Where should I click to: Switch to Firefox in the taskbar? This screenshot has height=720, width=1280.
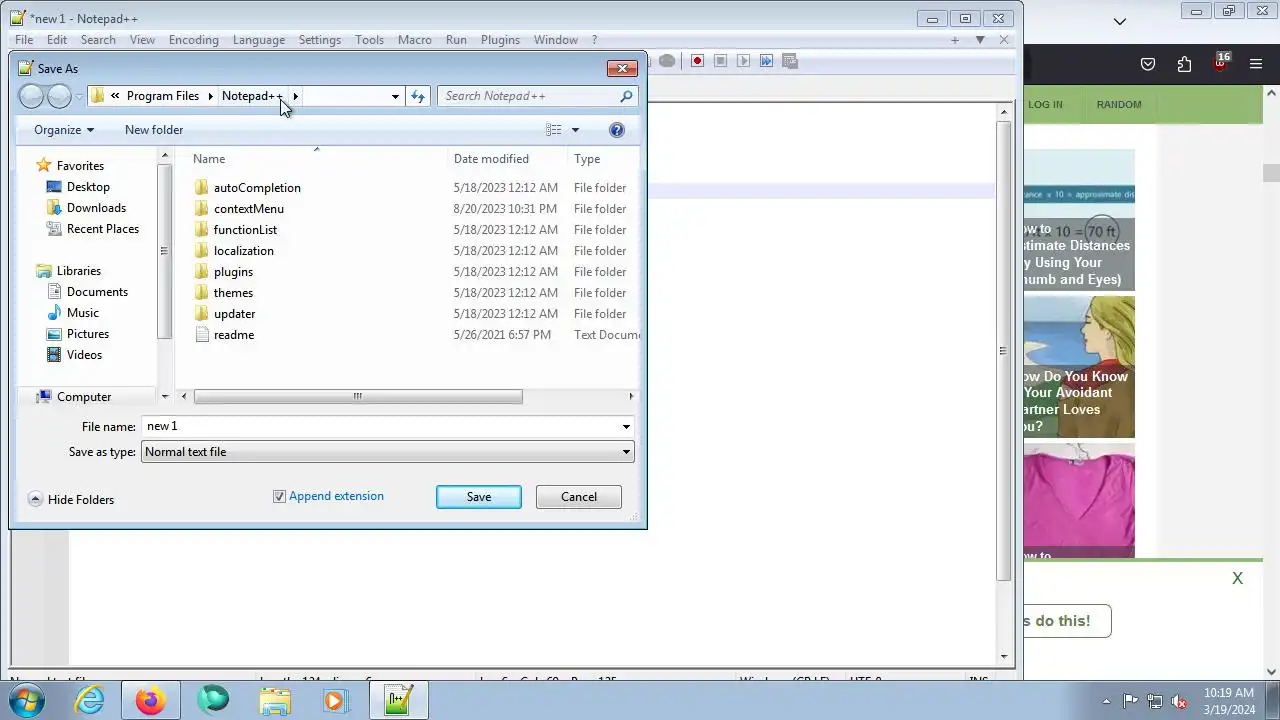pyautogui.click(x=151, y=700)
